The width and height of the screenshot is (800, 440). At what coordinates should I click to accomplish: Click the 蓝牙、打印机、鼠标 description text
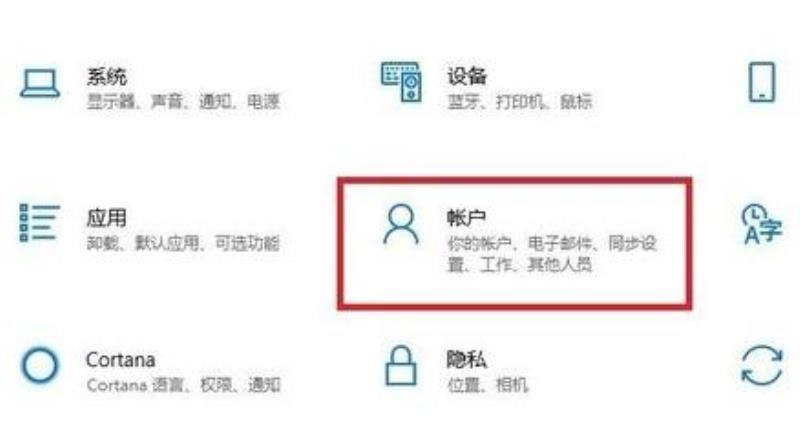click(519, 102)
